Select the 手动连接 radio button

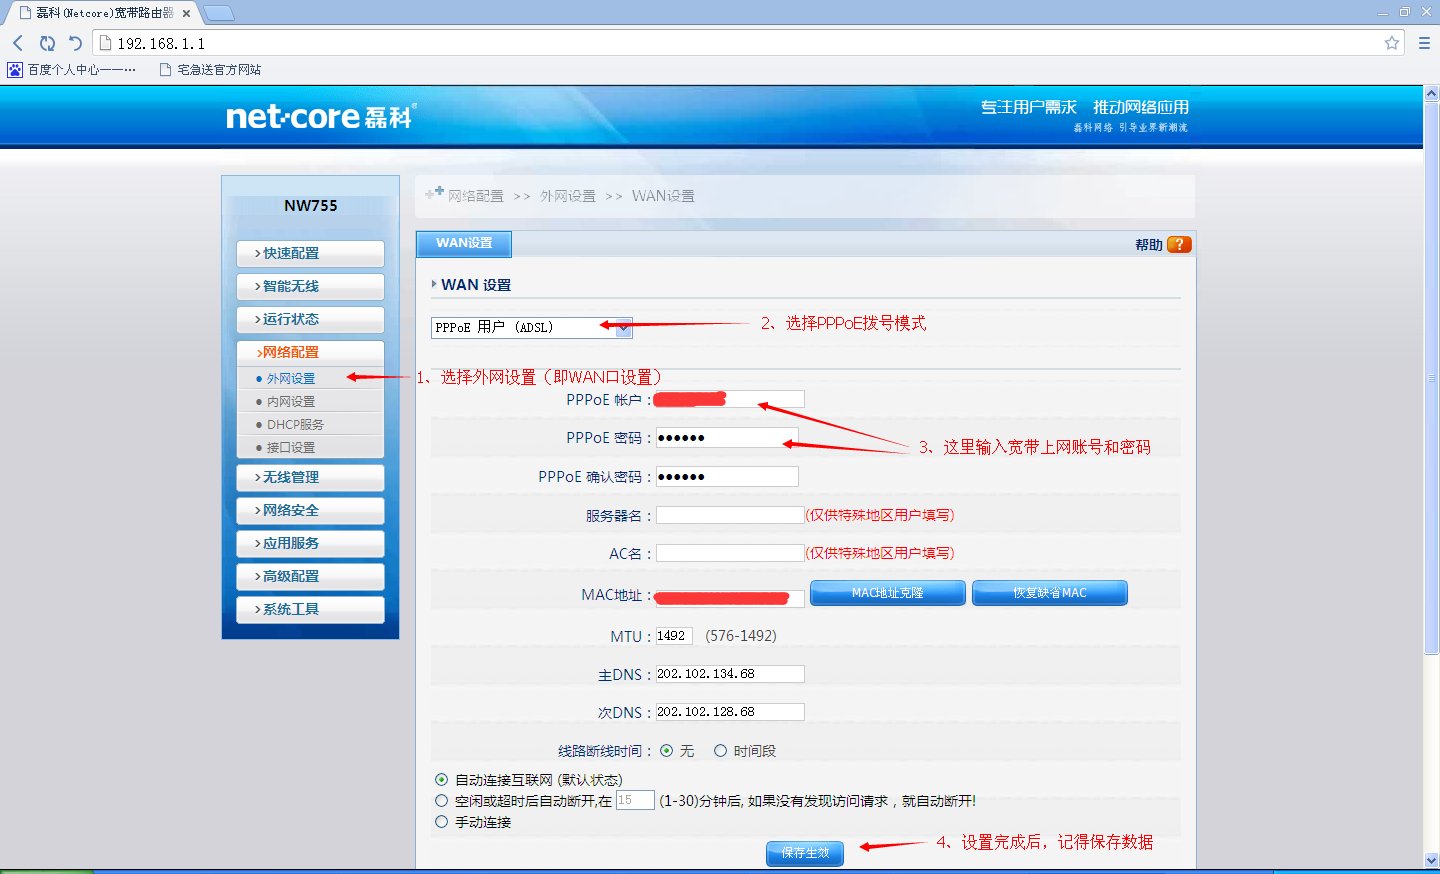click(441, 821)
